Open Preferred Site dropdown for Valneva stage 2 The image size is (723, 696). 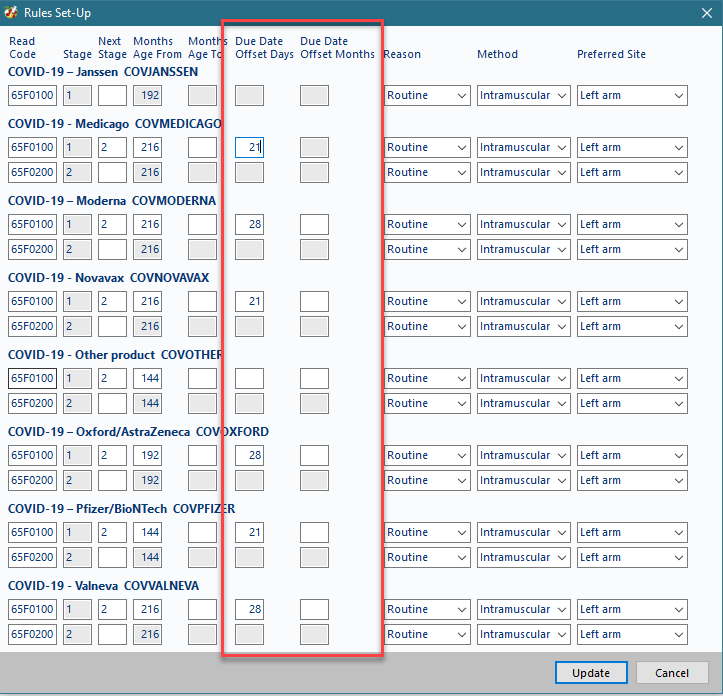point(632,635)
